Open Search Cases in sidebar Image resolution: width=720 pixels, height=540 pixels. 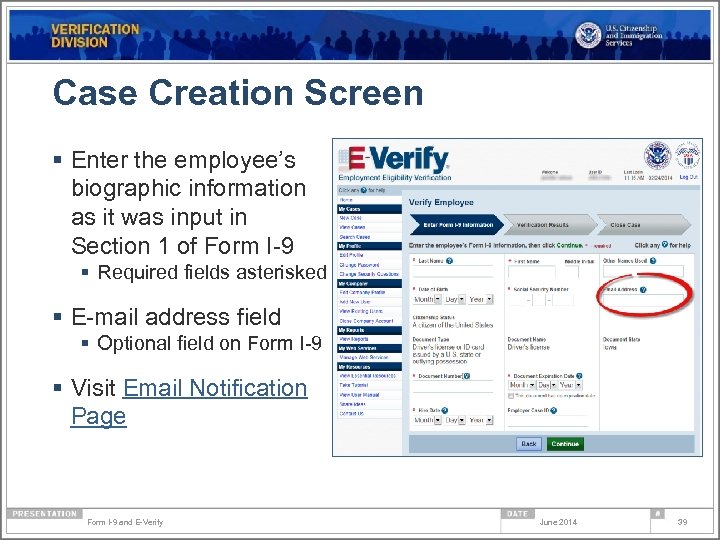(x=354, y=237)
